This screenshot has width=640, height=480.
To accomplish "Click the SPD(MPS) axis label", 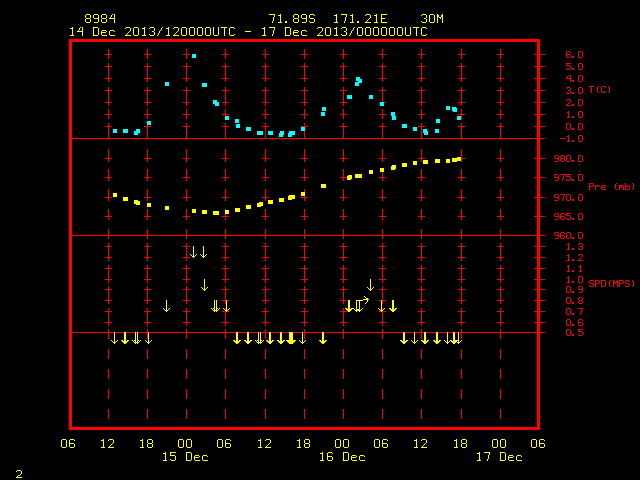I will [x=611, y=283].
